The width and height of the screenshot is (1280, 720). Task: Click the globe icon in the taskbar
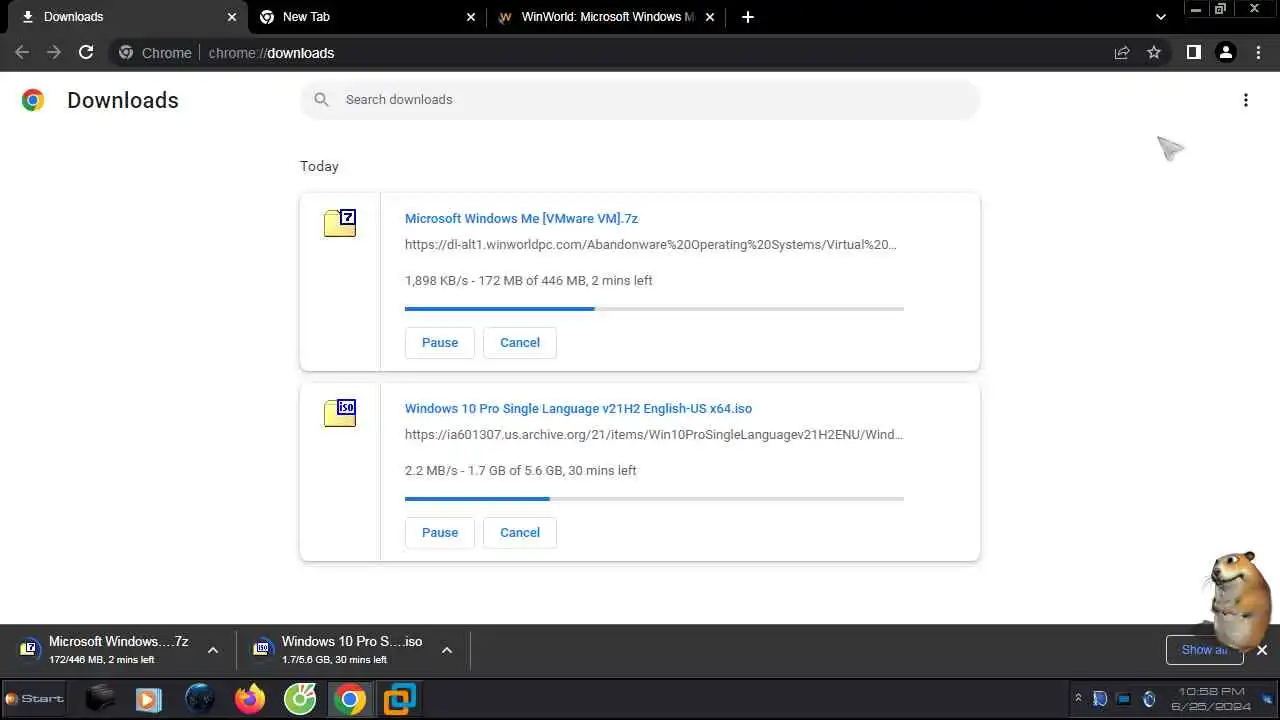[x=200, y=698]
